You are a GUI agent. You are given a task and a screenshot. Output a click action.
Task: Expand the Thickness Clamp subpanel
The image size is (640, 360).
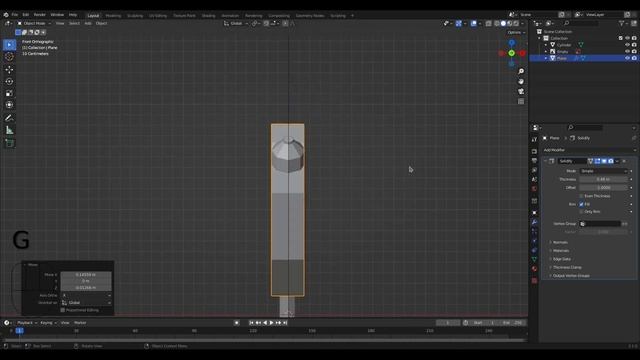[x=567, y=267]
